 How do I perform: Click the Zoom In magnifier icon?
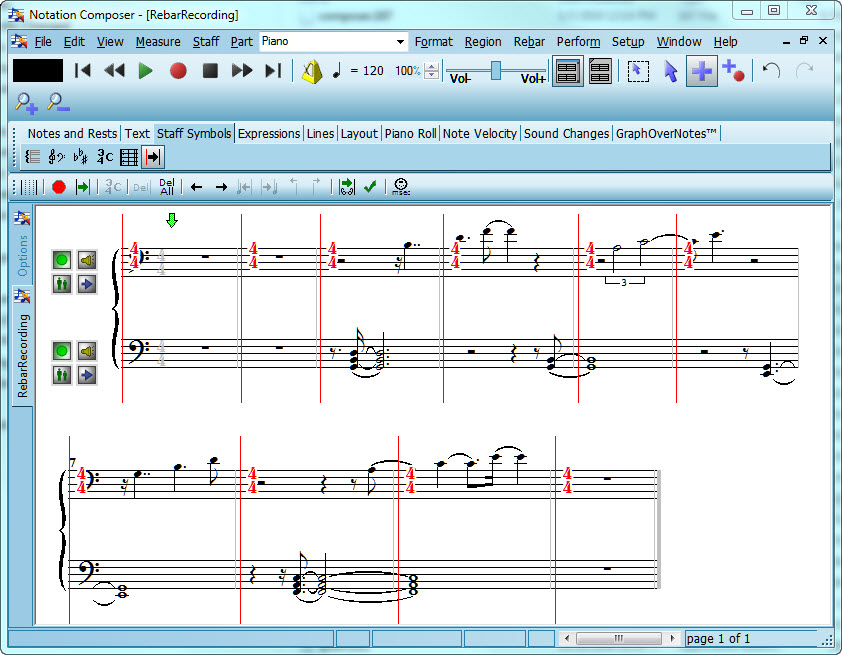[26, 103]
